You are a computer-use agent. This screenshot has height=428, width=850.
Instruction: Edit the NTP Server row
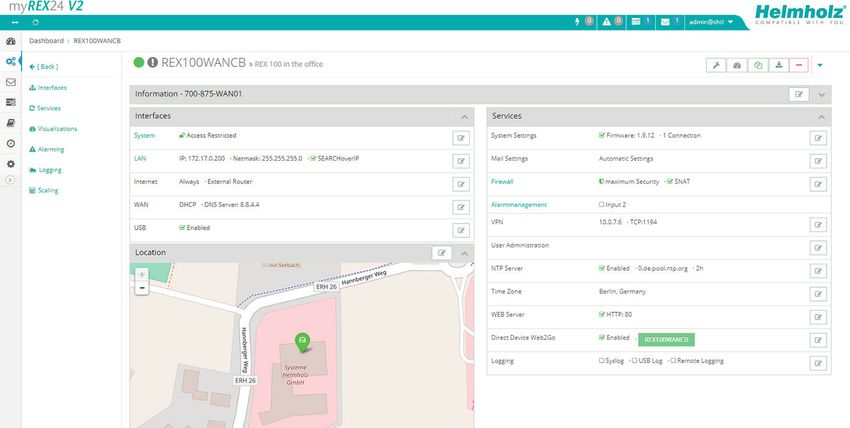point(818,271)
